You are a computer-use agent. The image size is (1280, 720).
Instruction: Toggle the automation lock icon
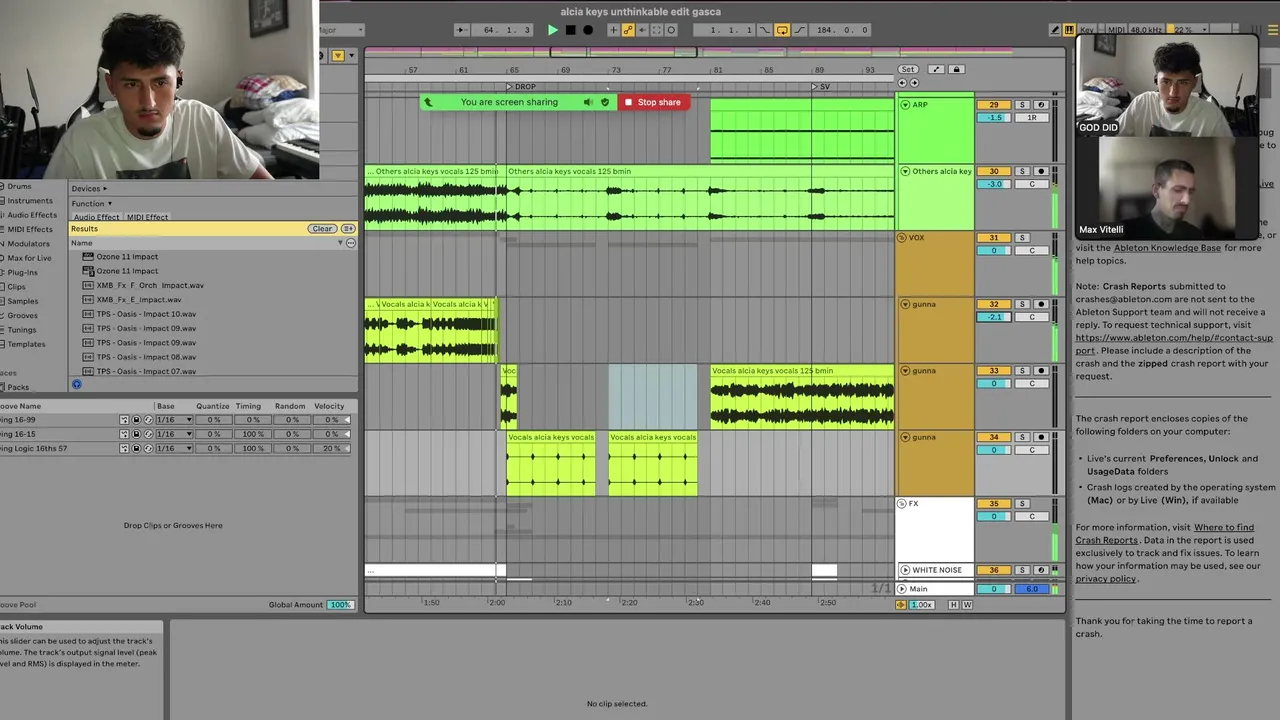tap(956, 69)
